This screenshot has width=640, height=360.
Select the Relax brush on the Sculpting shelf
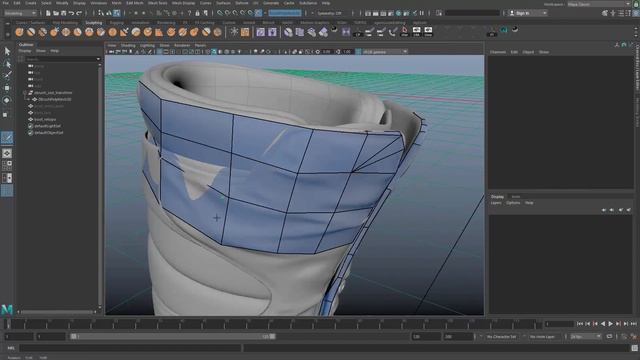coord(42,32)
